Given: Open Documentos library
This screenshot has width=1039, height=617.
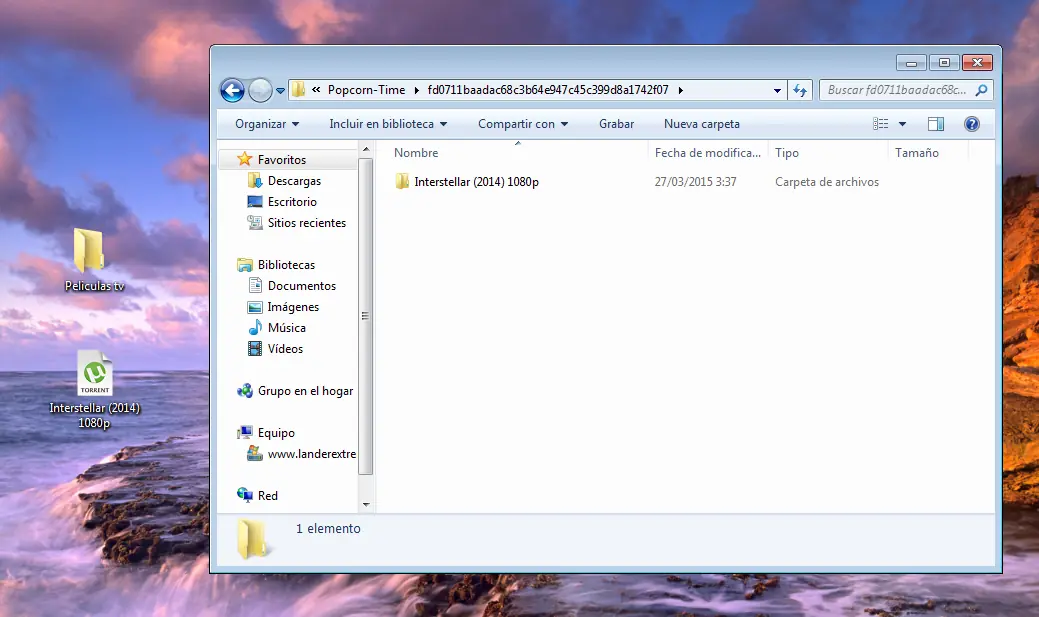Looking at the screenshot, I should (x=301, y=286).
